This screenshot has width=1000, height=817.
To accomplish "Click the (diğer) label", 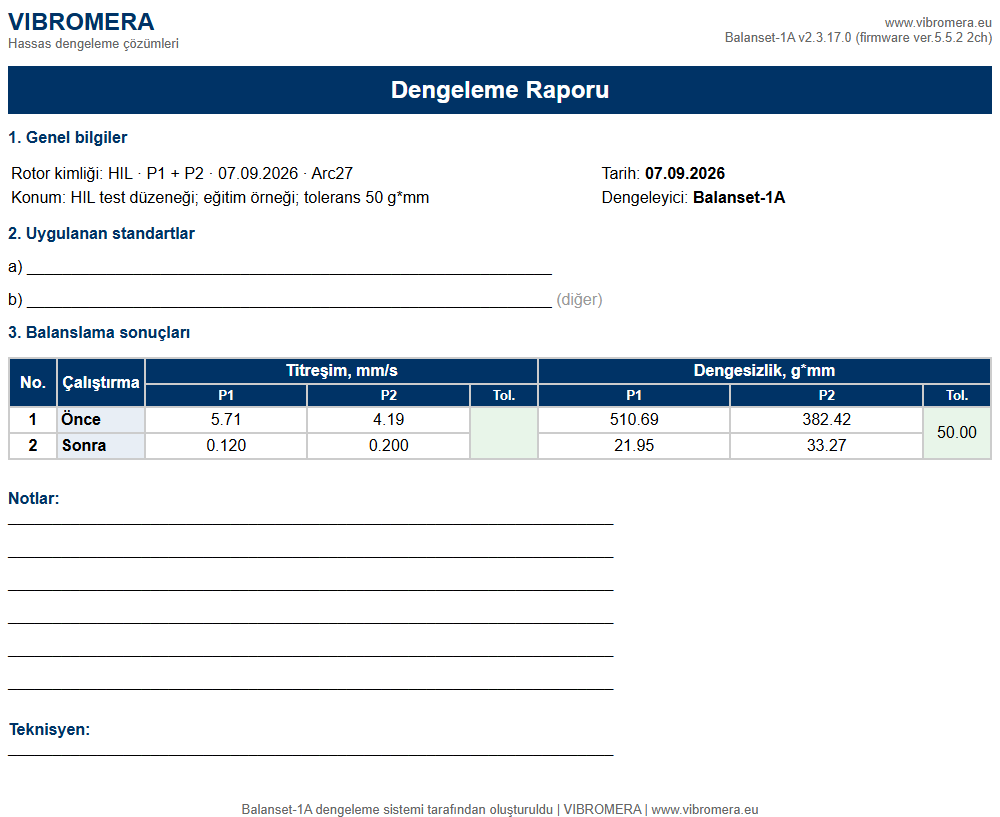I will (579, 300).
